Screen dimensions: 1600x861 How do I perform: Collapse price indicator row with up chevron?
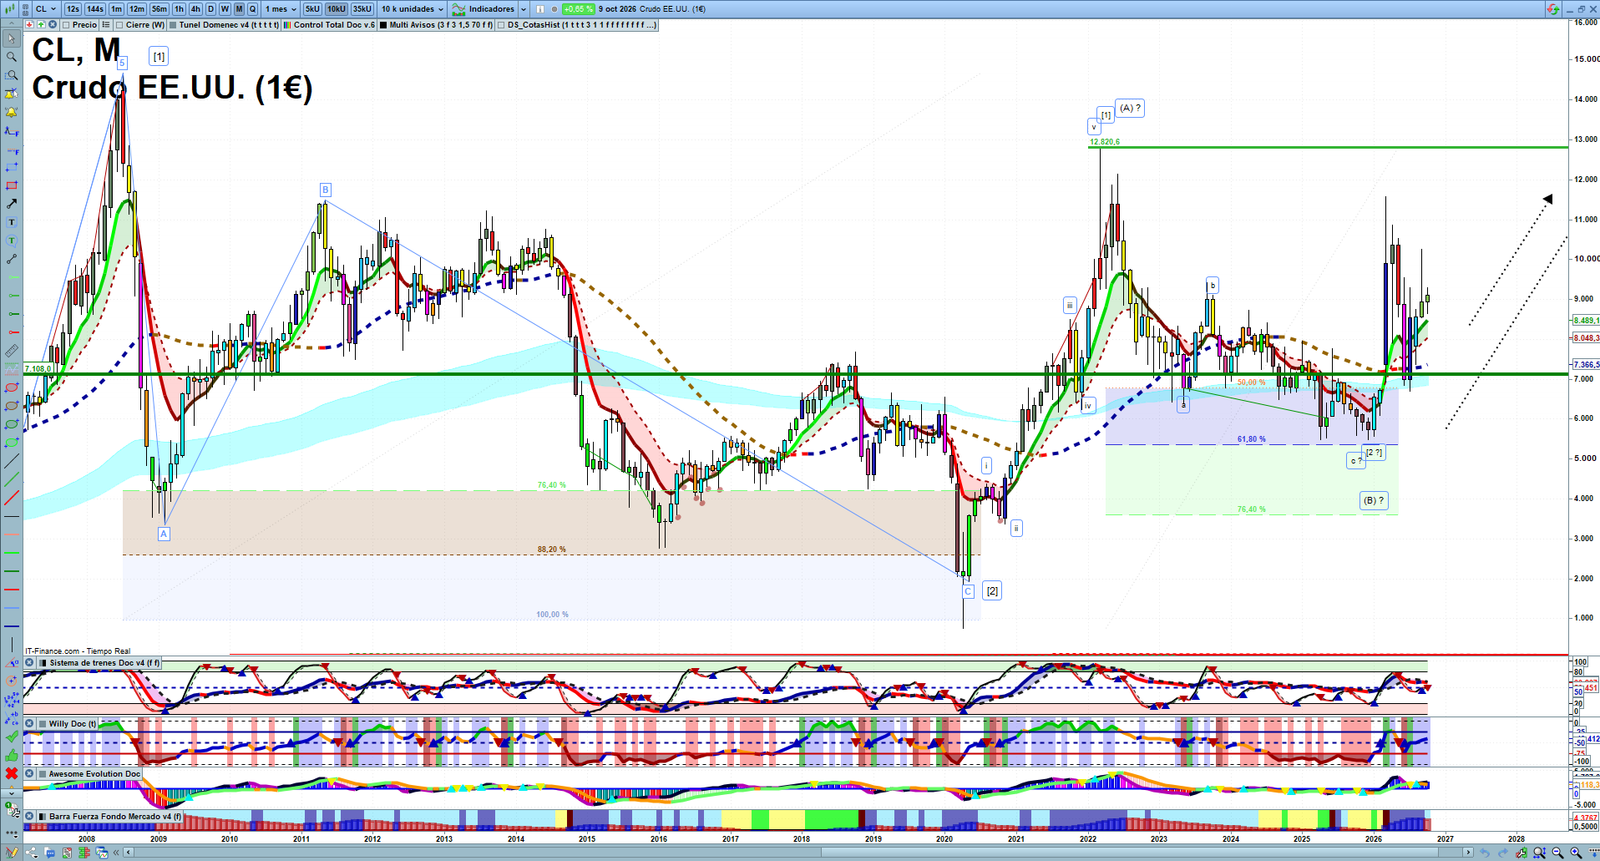[11, 24]
